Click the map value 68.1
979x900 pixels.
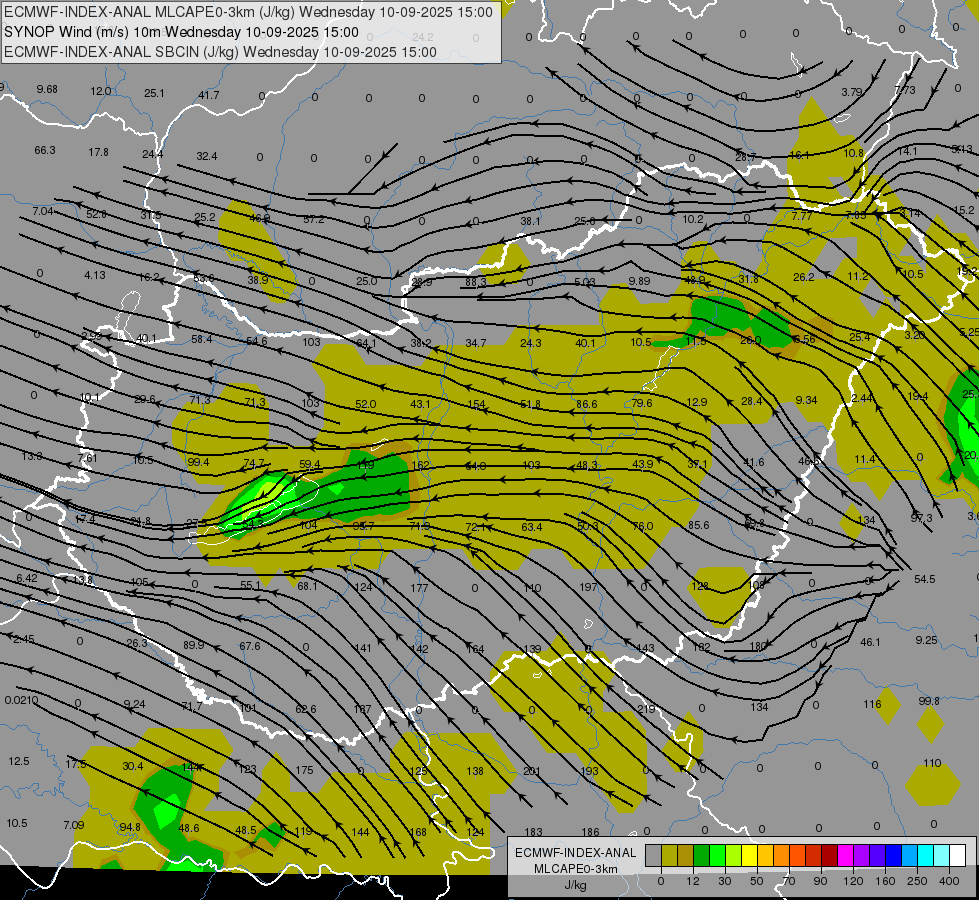307,586
